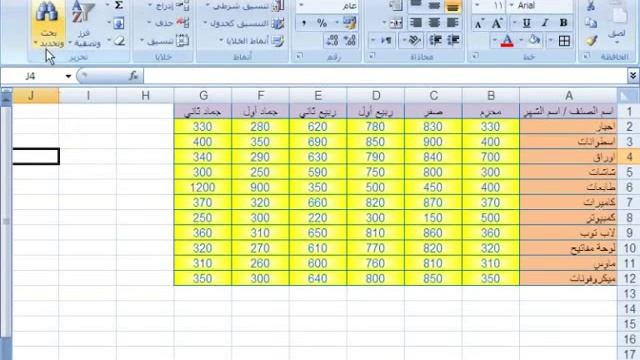Open the Underline style dropdown arrow

point(515,23)
